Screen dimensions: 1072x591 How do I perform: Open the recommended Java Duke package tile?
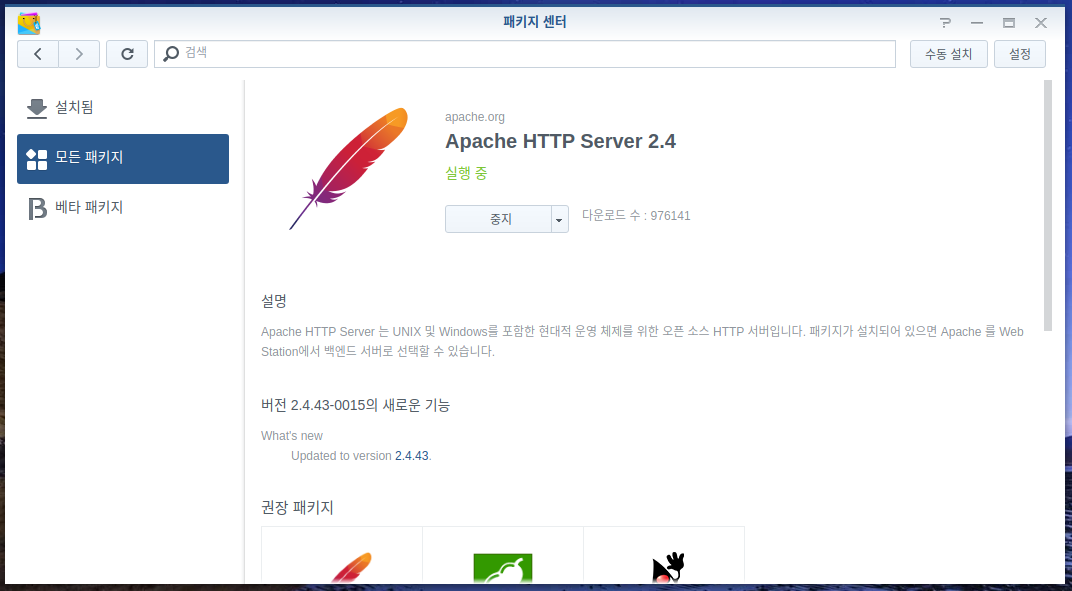point(664,555)
